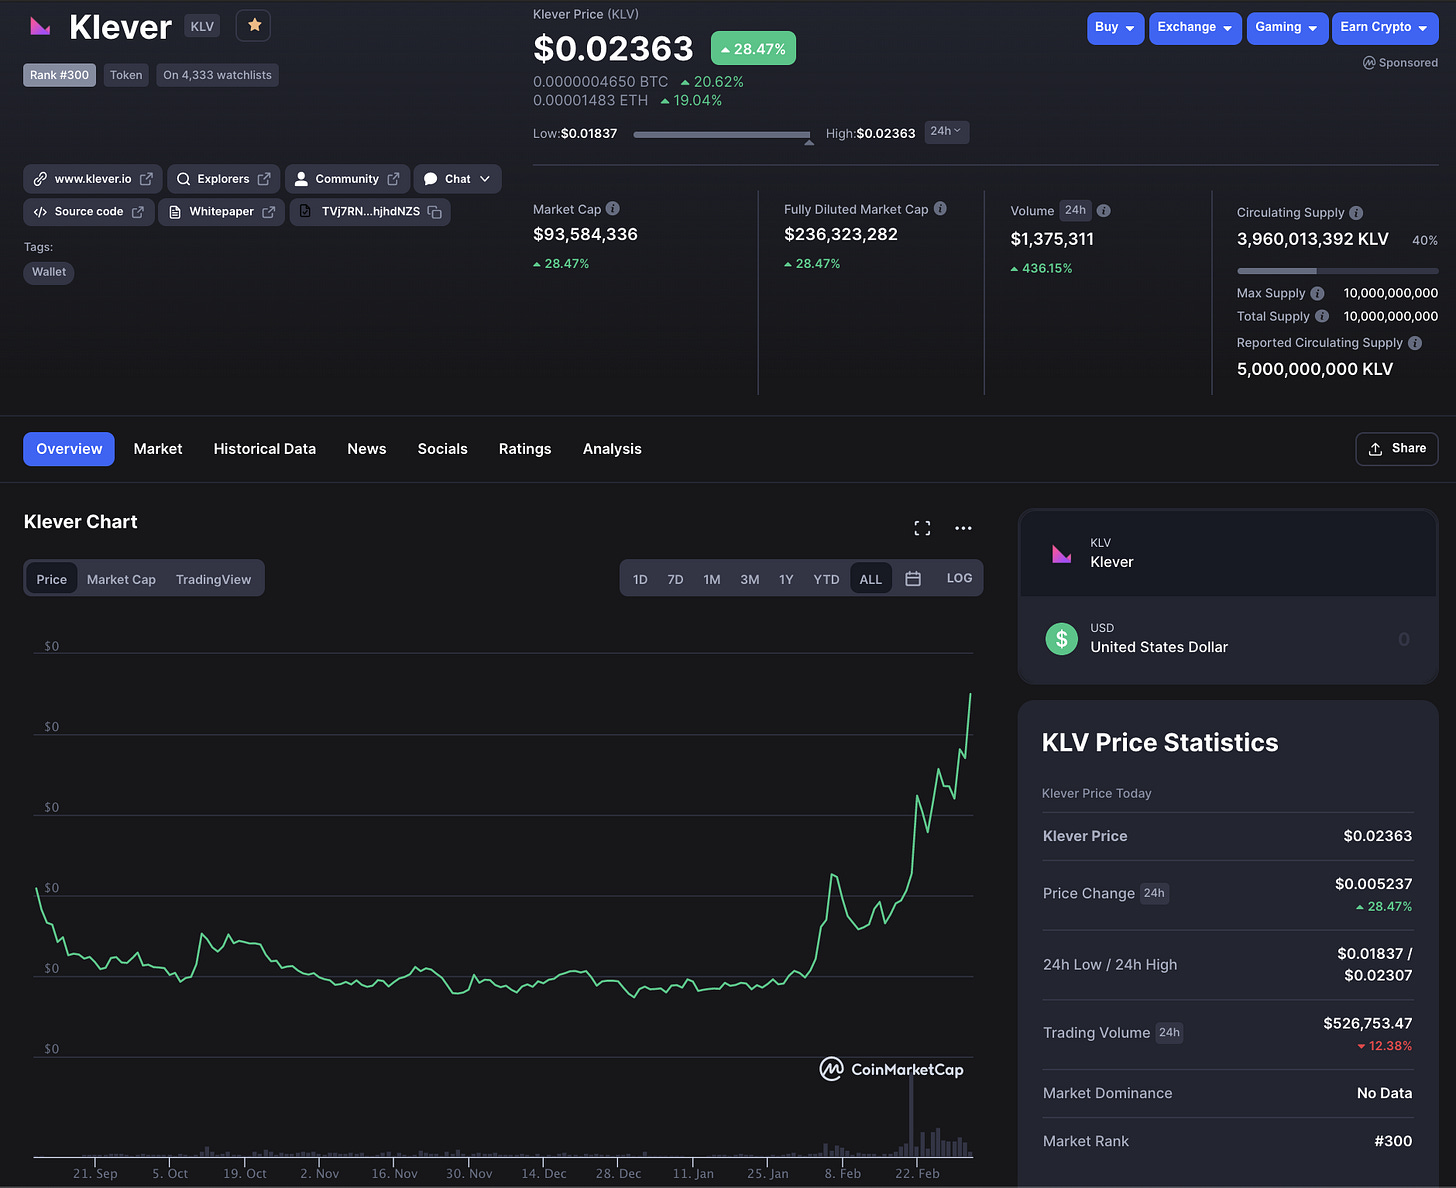The image size is (1456, 1188).
Task: Select 7D chart range
Action: 675,579
